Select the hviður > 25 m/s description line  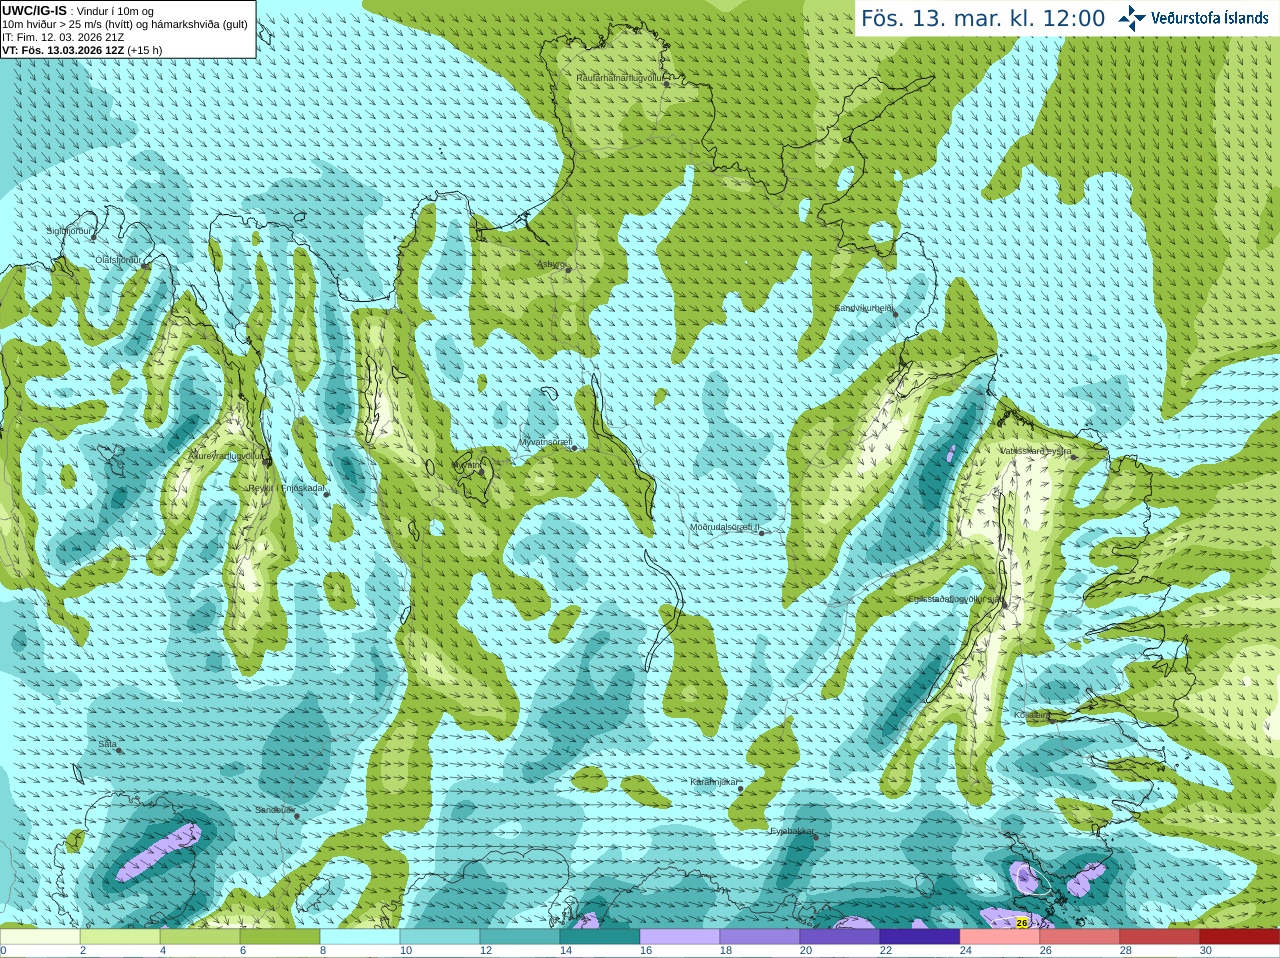point(125,24)
